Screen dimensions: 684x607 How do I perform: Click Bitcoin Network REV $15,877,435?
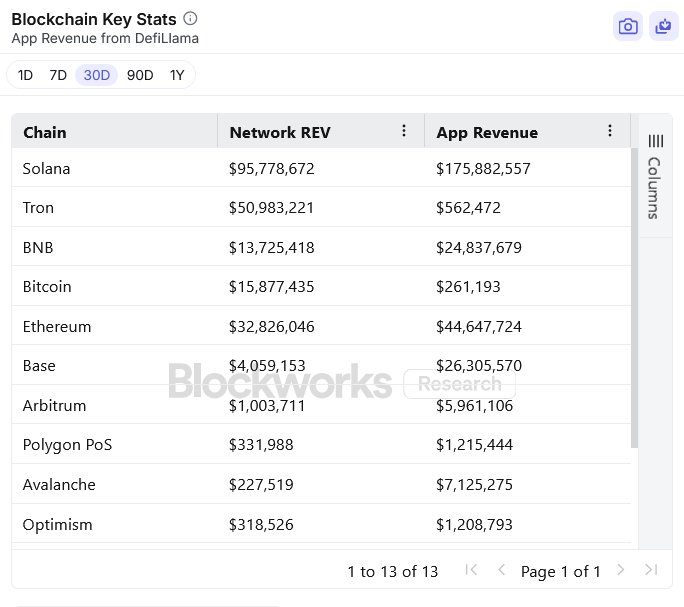click(x=271, y=287)
